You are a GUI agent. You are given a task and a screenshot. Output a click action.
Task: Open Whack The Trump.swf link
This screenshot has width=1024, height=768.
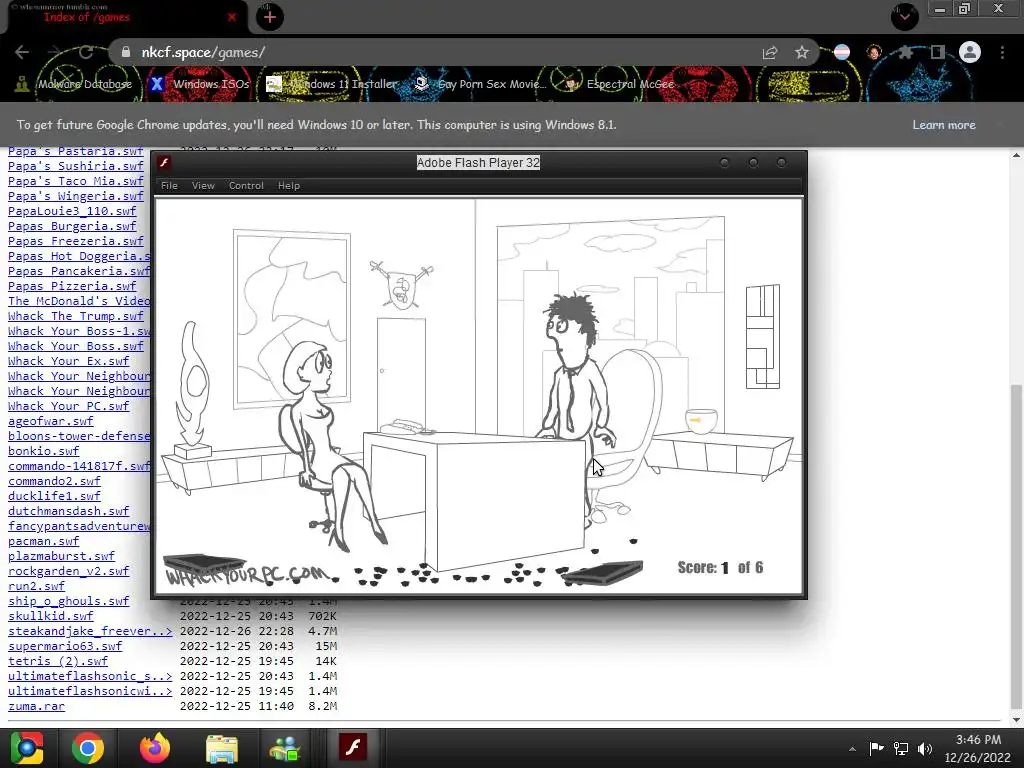[x=76, y=316]
